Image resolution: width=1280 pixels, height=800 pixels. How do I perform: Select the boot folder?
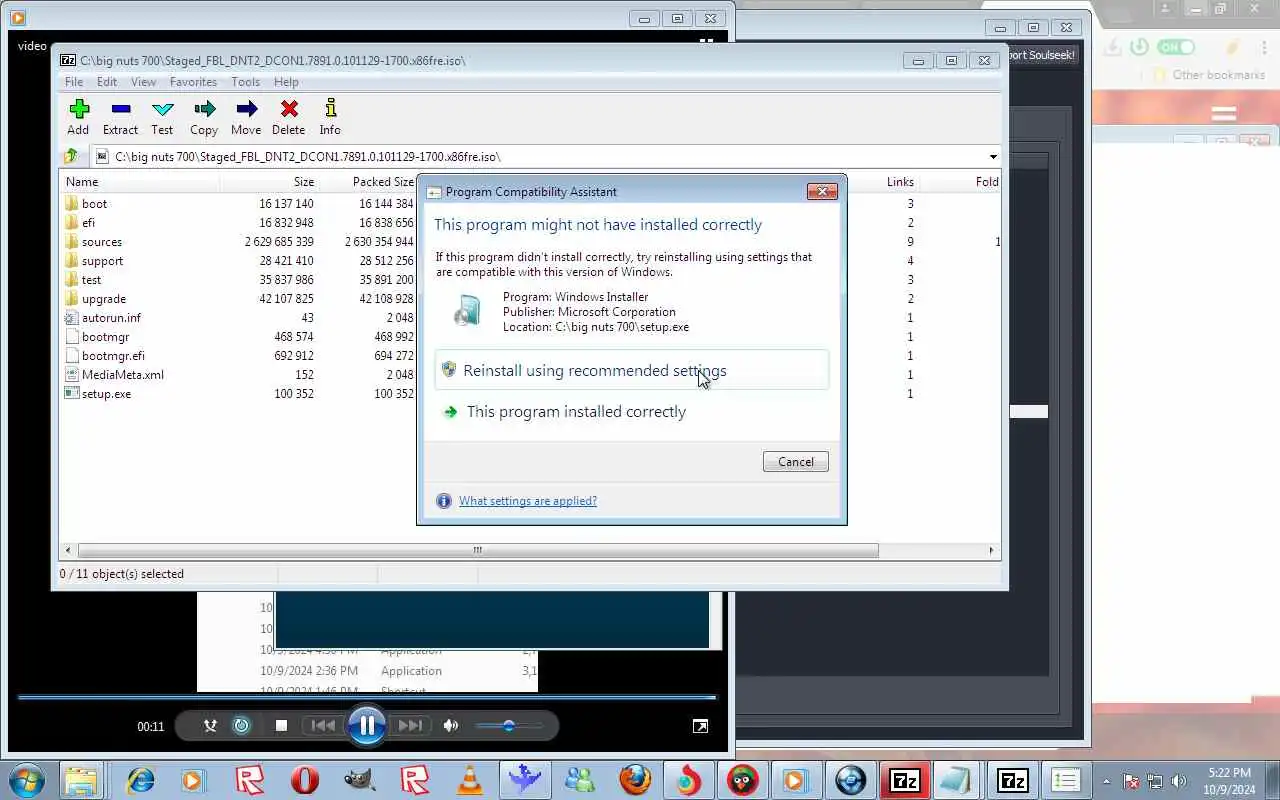[94, 203]
